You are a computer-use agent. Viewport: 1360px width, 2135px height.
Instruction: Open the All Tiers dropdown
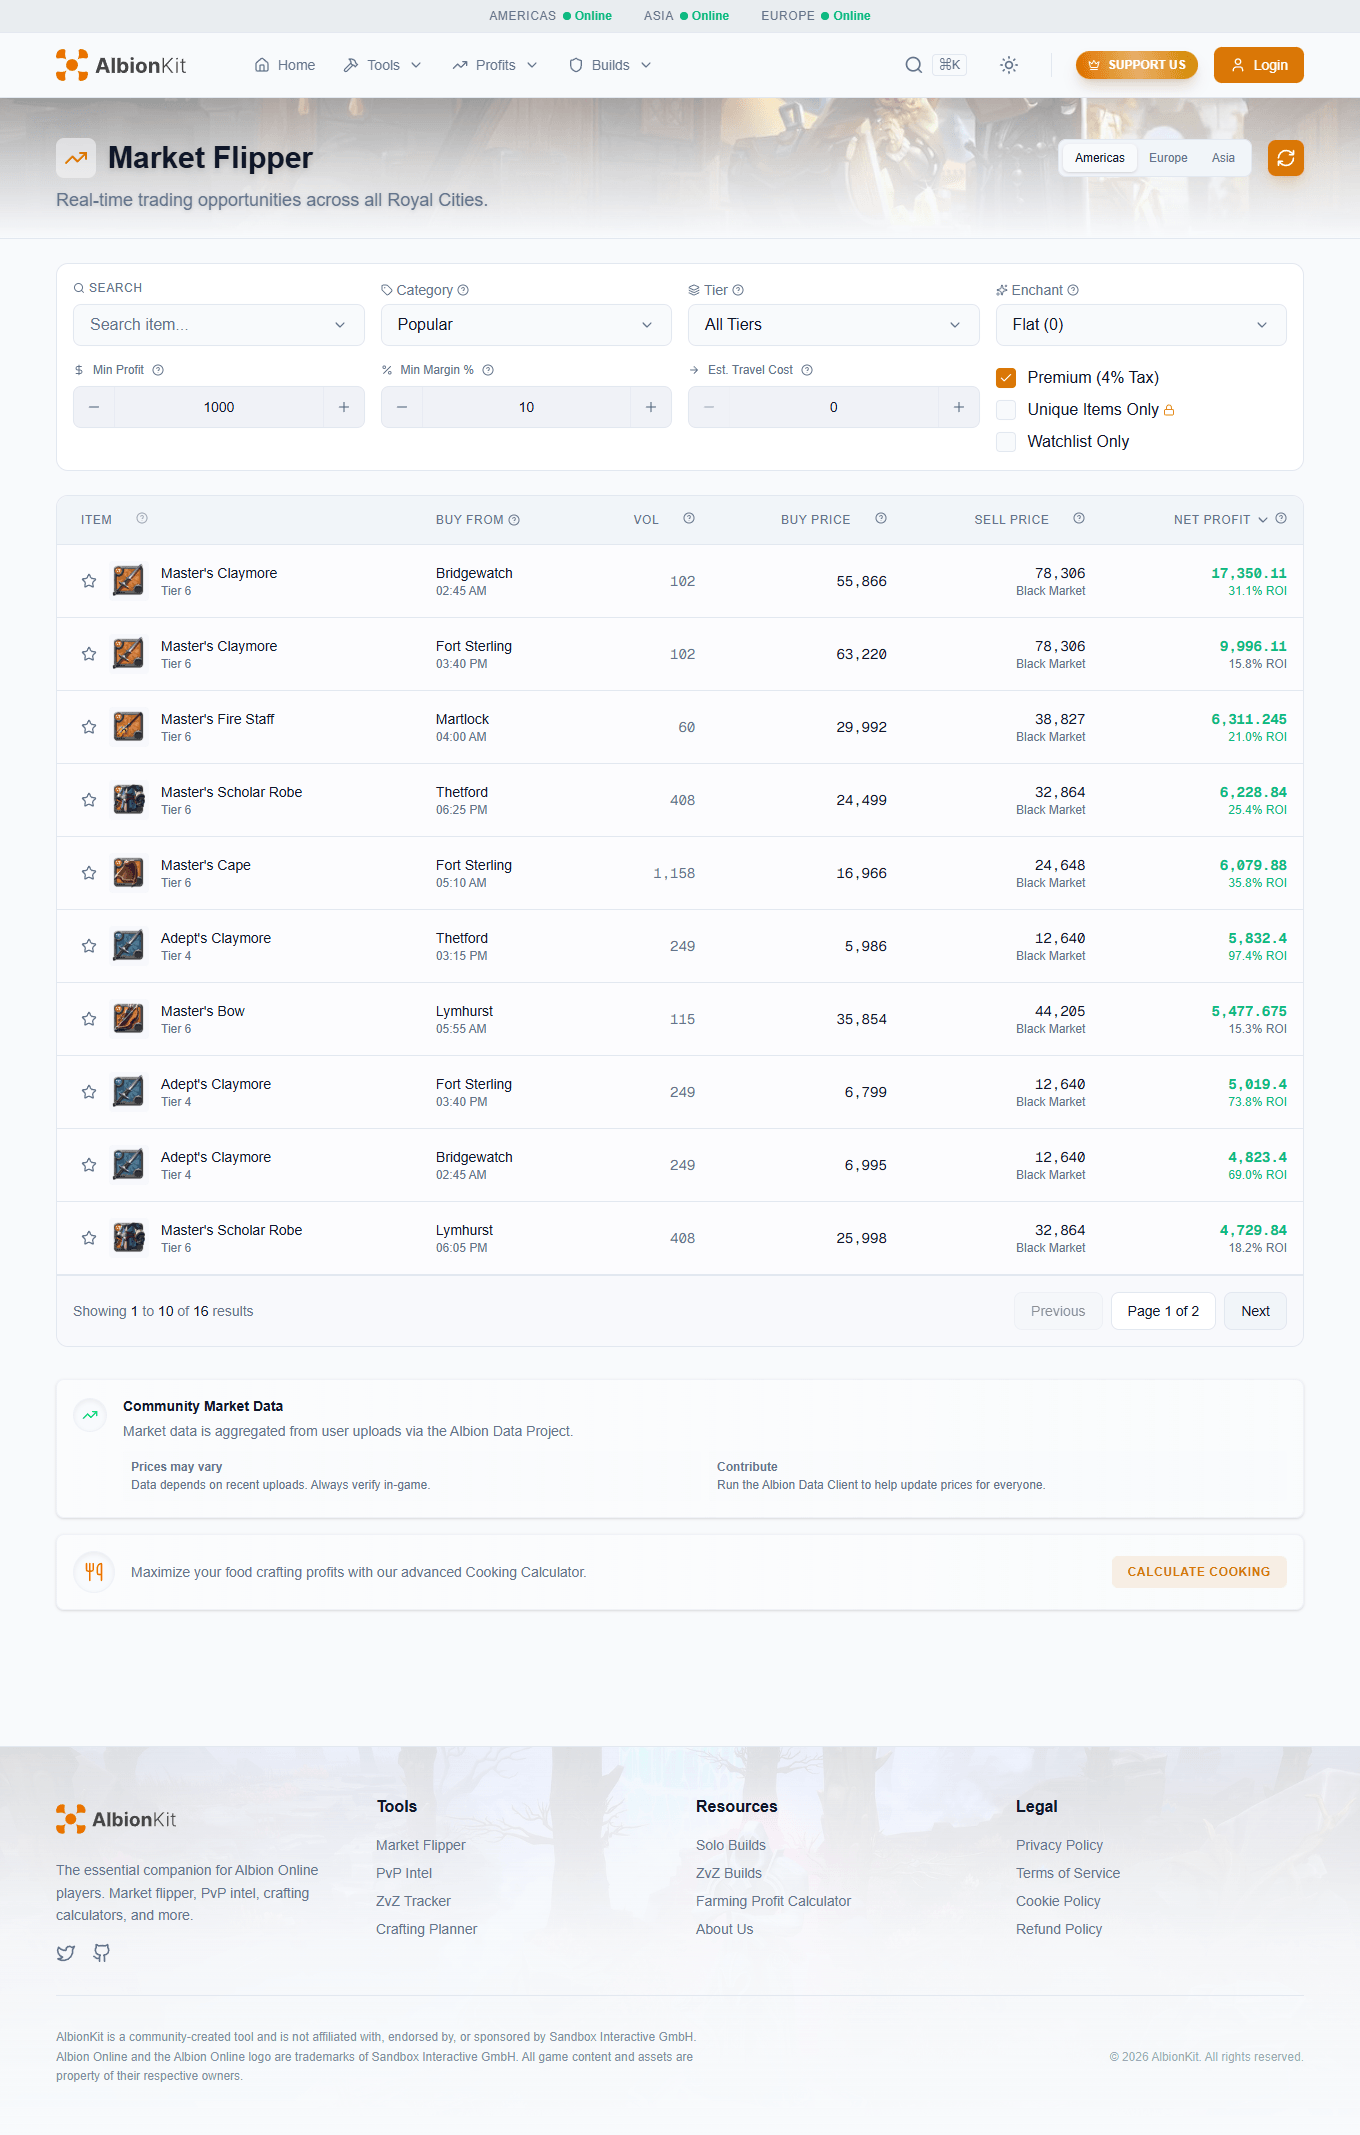[834, 325]
